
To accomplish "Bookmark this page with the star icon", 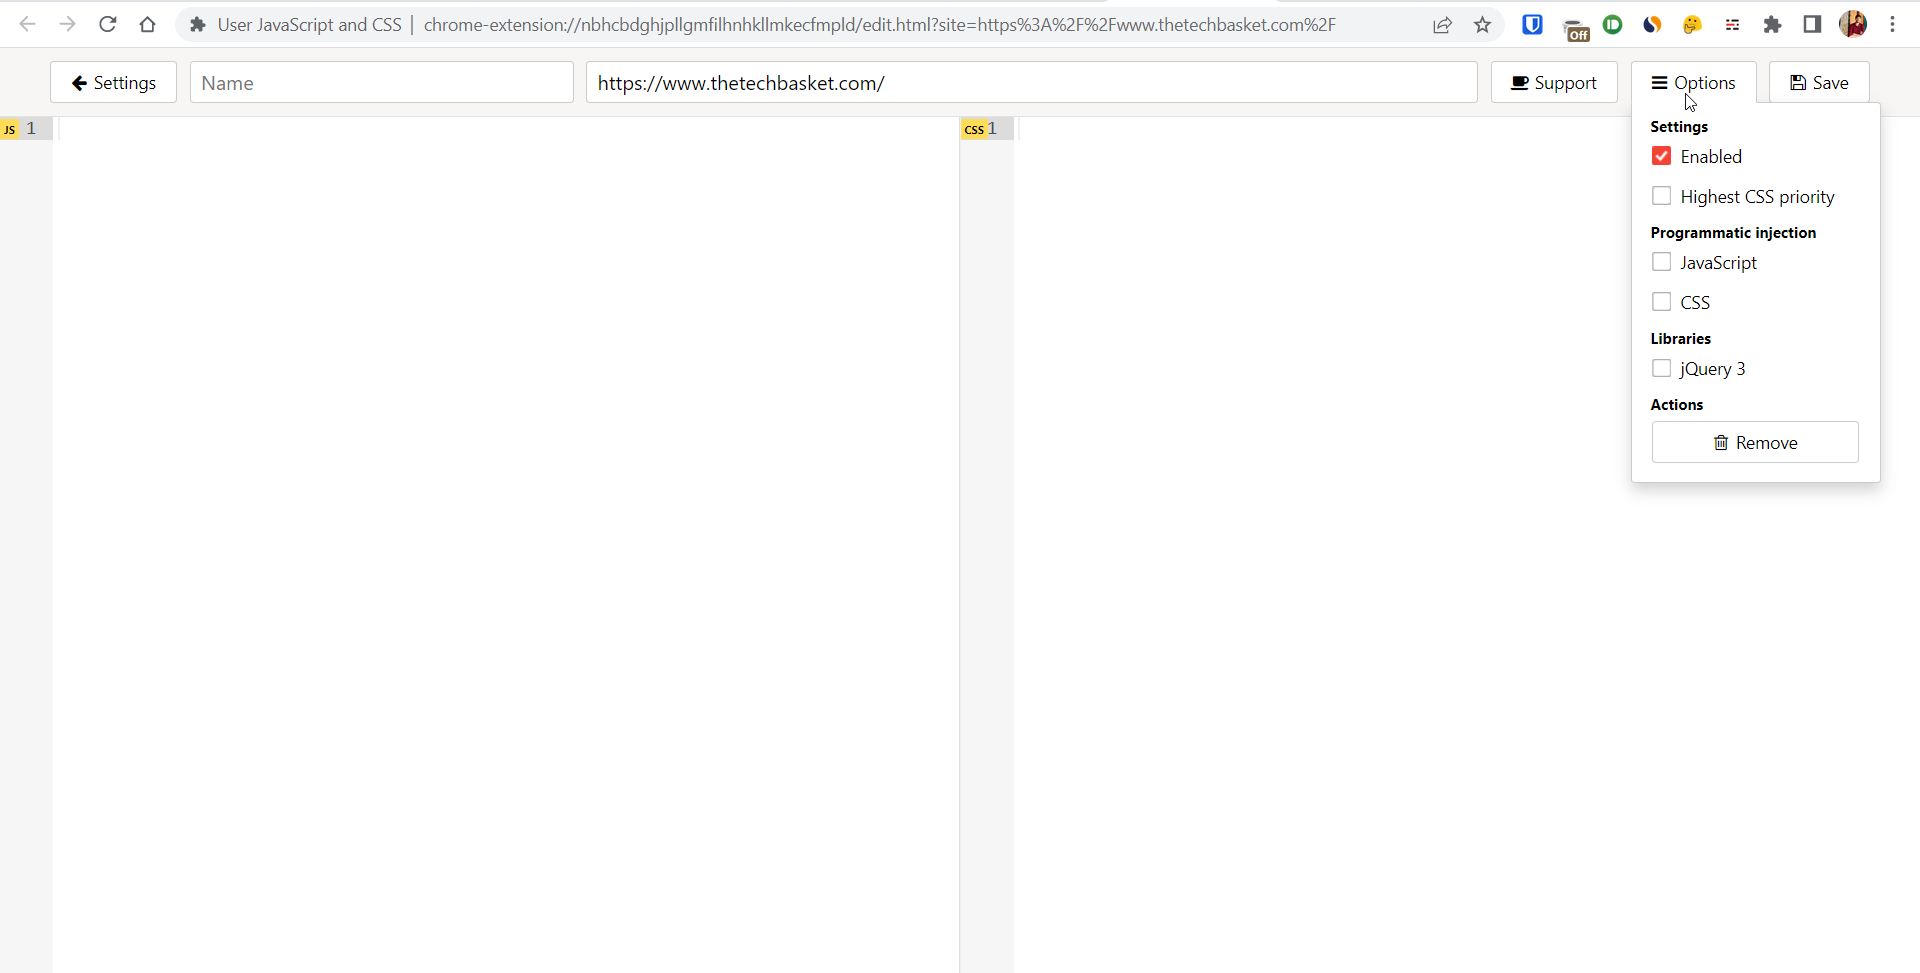I will [x=1482, y=25].
